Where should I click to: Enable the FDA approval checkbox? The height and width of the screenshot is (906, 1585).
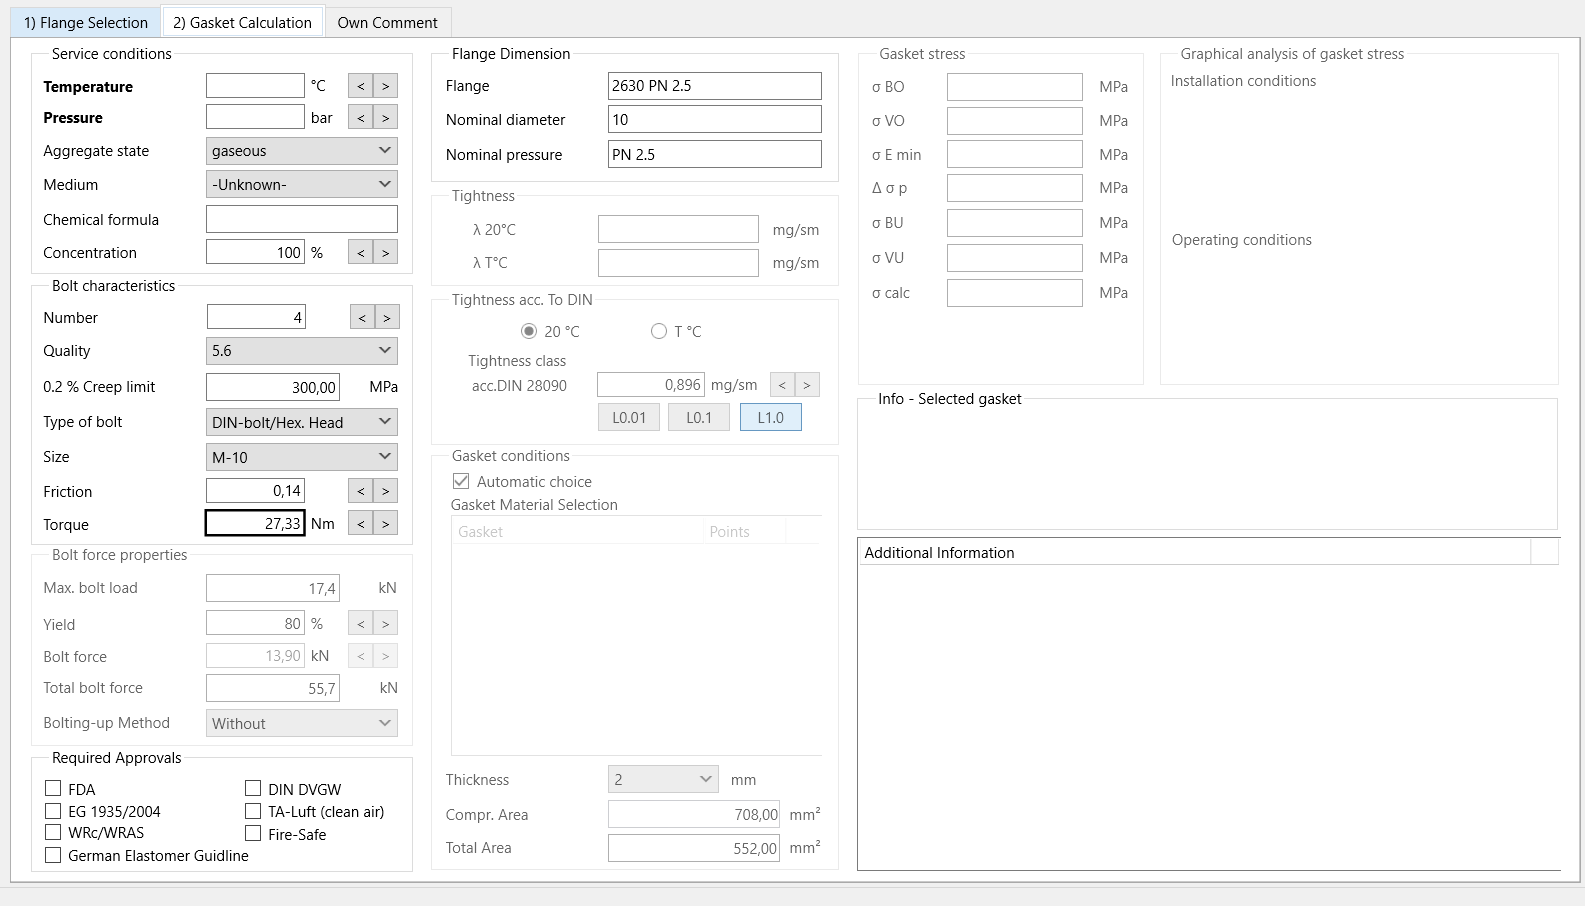click(x=53, y=788)
